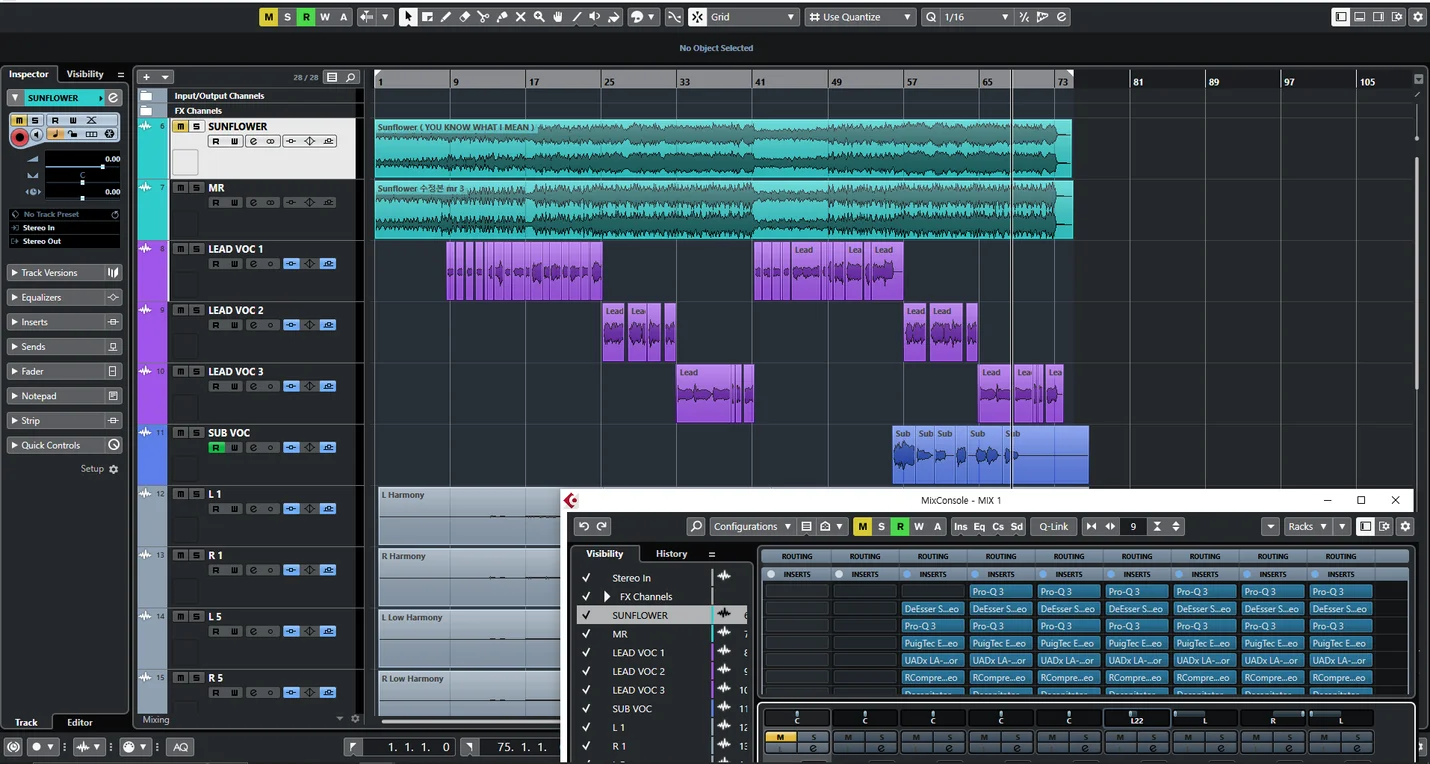Expand the Inserts section in Inspector
This screenshot has height=764, width=1430.
click(x=64, y=322)
